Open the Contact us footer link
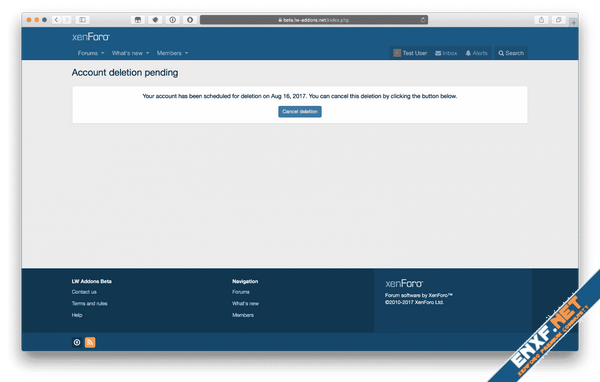This screenshot has width=600, height=382. point(84,292)
